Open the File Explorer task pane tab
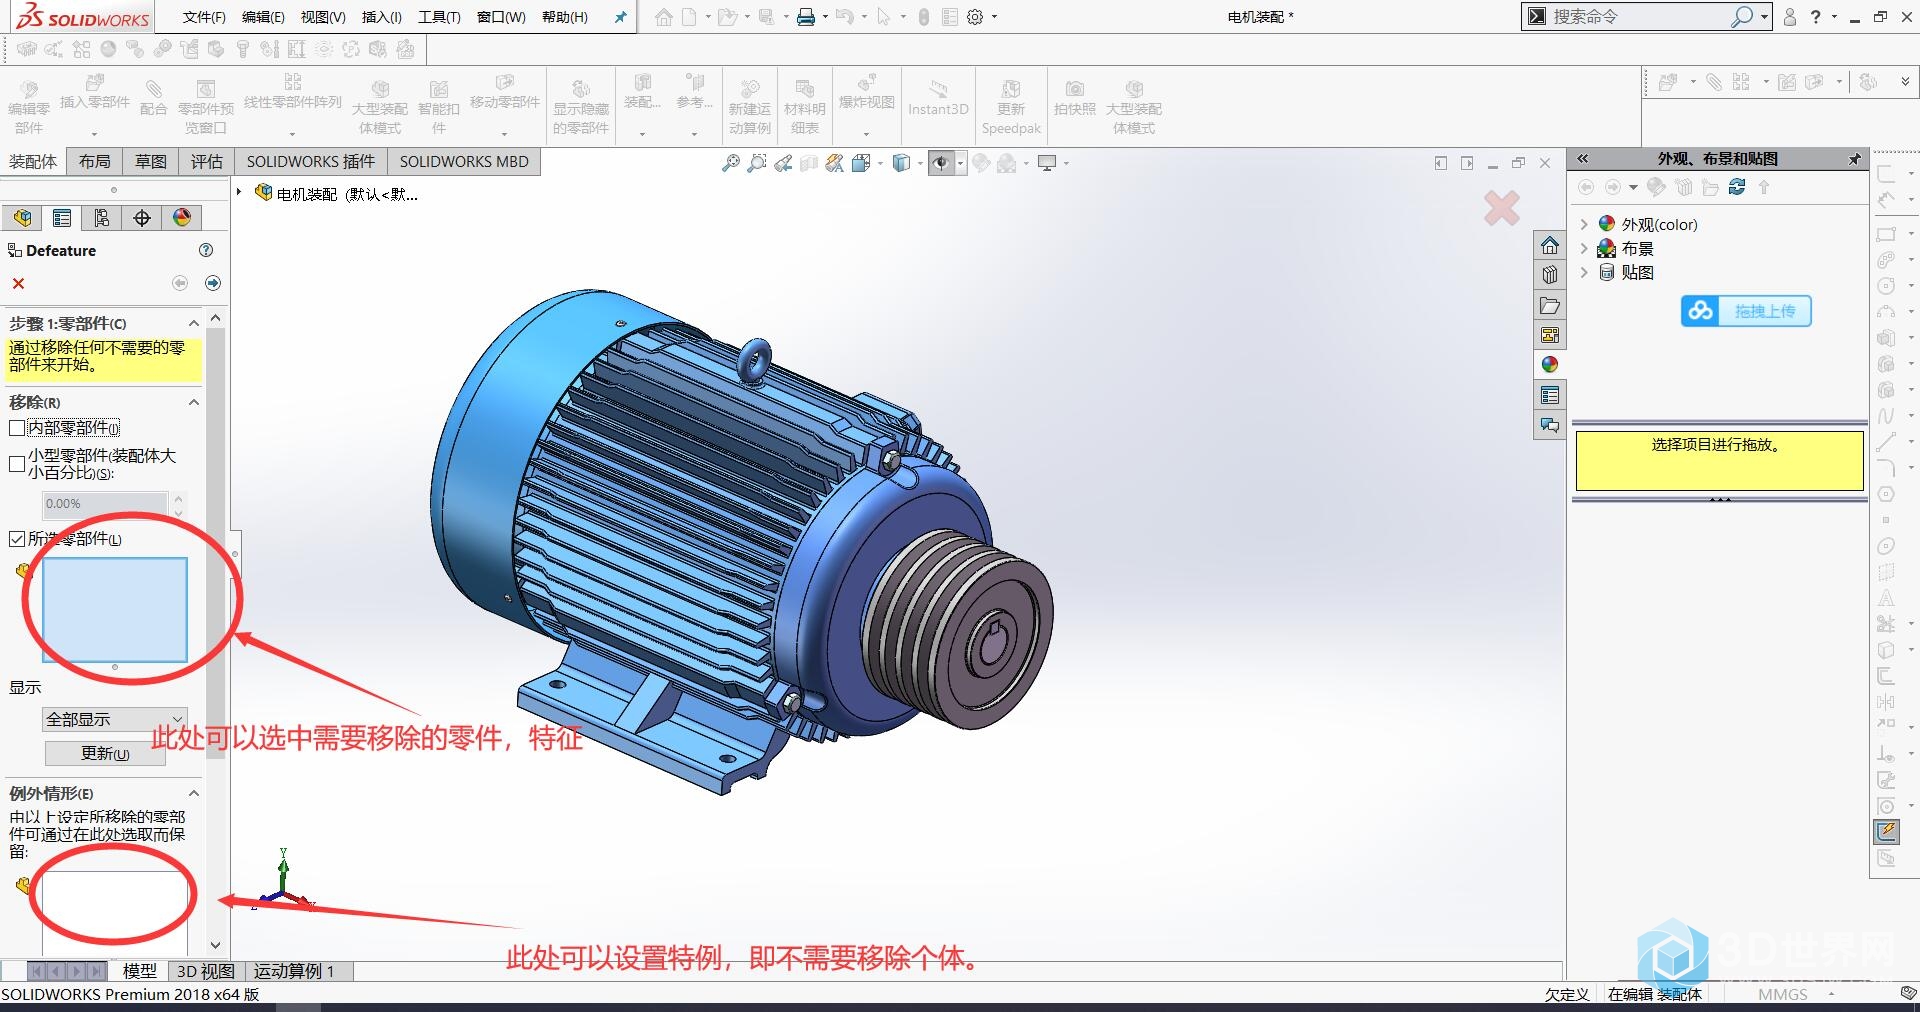The width and height of the screenshot is (1920, 1012). (1549, 305)
